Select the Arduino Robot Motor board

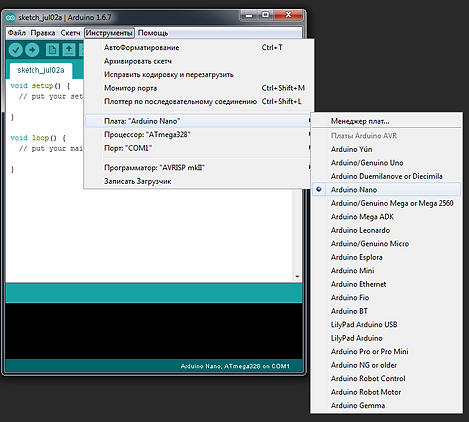pyautogui.click(x=386, y=392)
